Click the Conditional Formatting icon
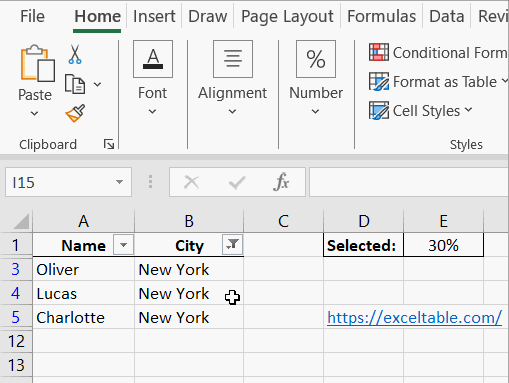Screen dimensions: 509x383 coord(379,52)
